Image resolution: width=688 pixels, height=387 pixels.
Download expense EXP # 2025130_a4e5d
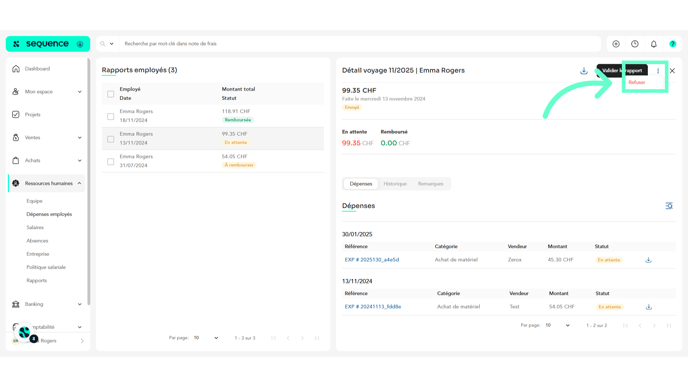tap(649, 260)
